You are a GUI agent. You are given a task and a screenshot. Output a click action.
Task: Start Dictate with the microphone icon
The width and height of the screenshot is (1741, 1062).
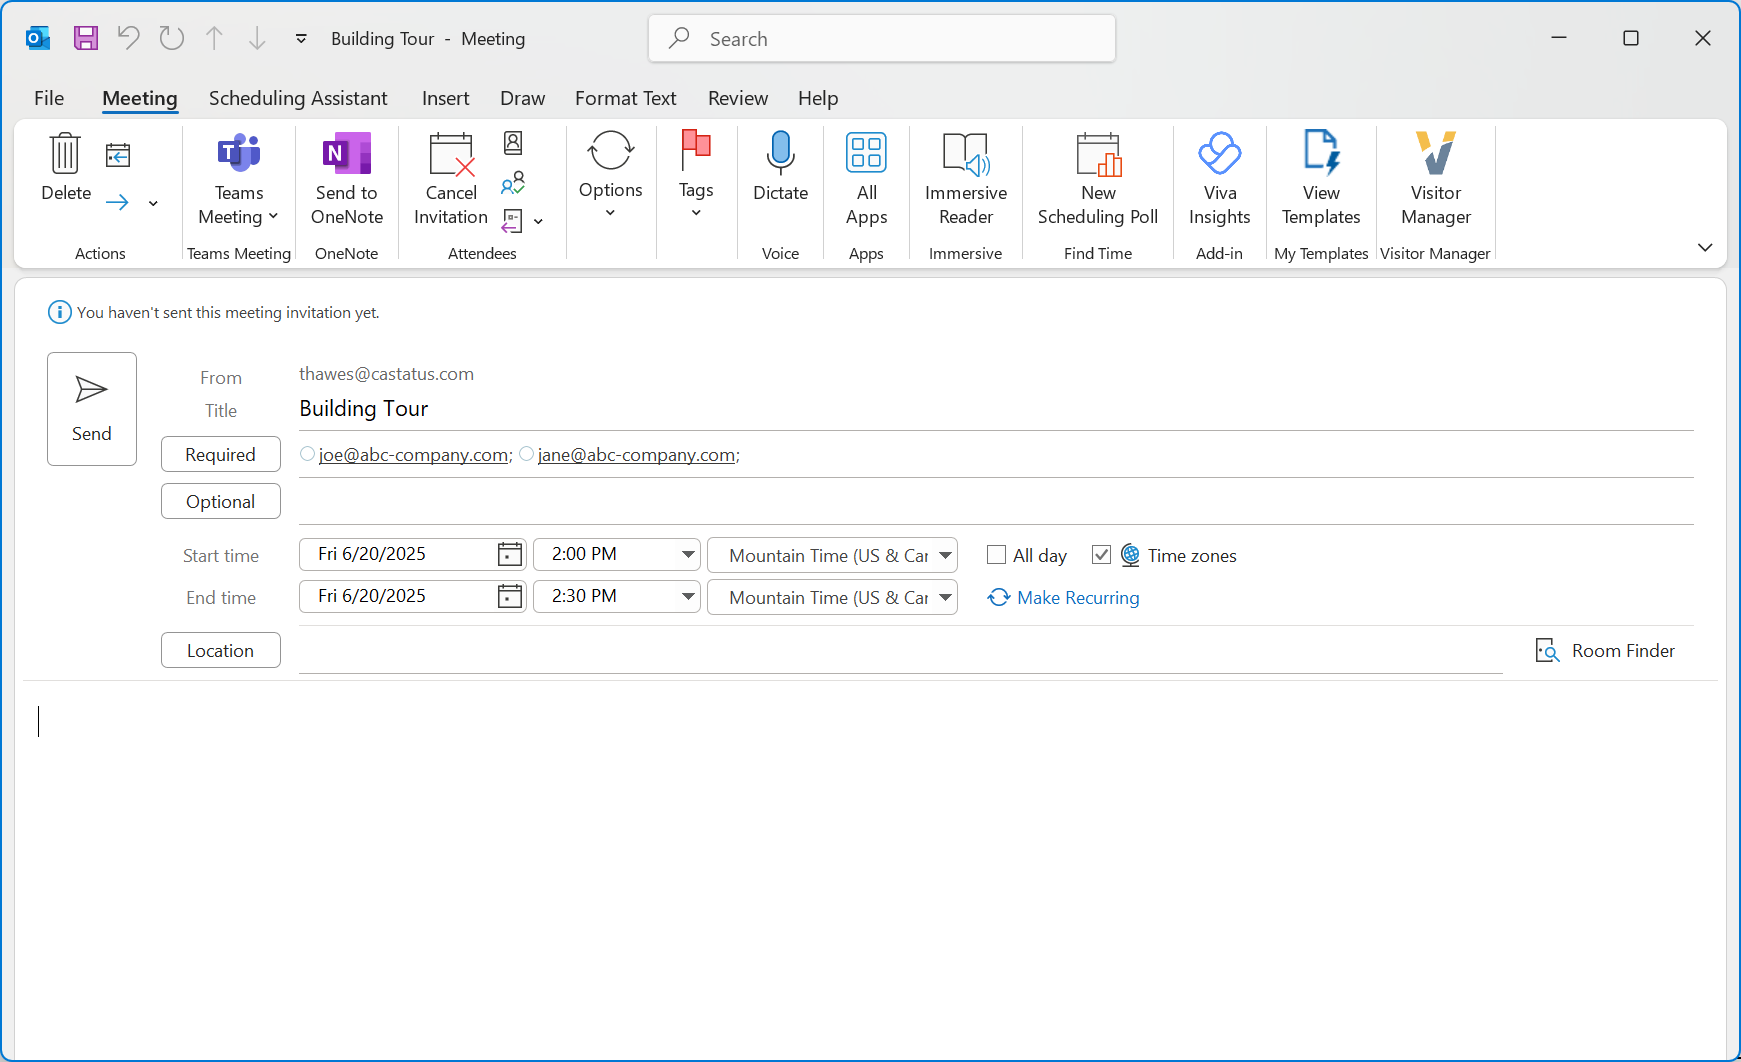coord(780,154)
